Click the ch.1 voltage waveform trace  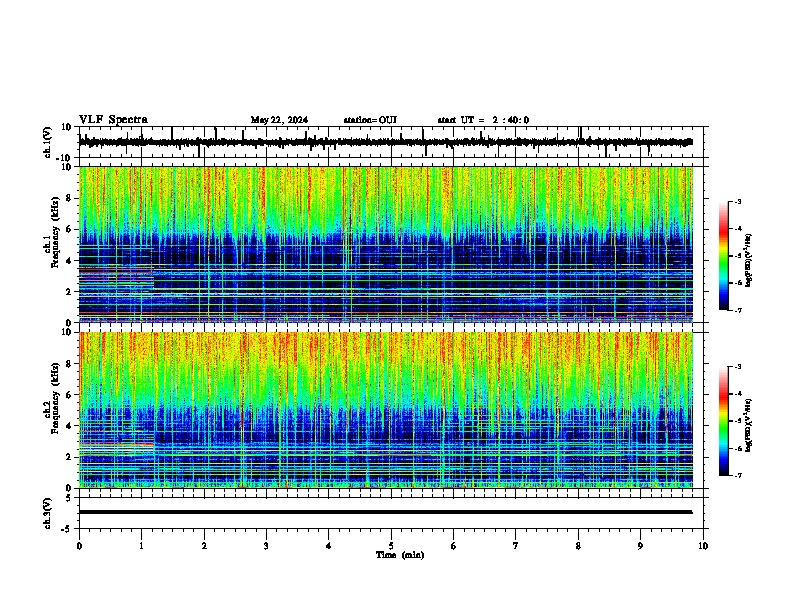pos(386,142)
